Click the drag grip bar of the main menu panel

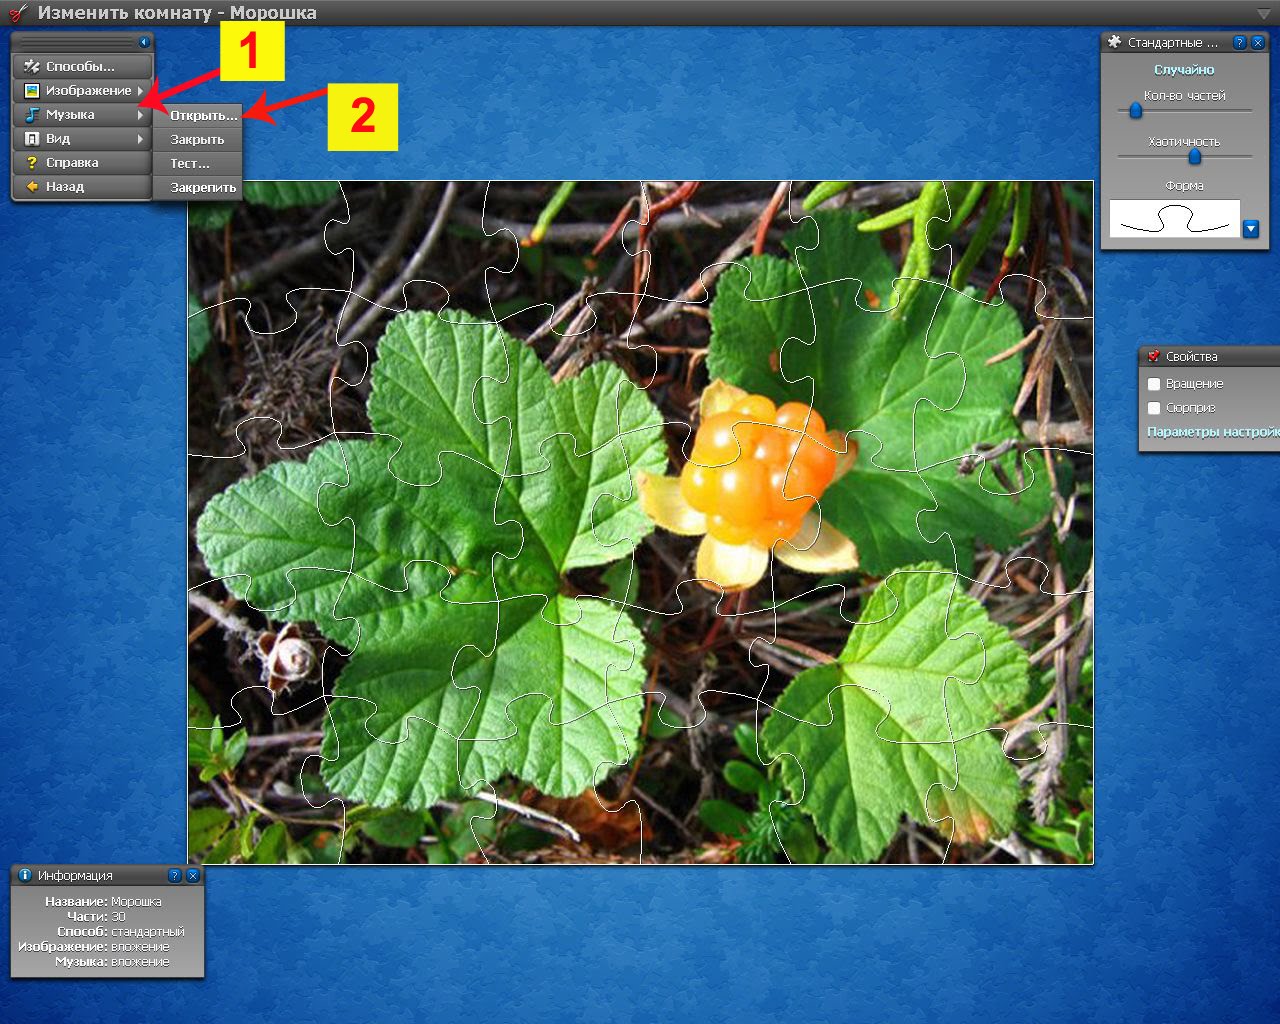click(76, 42)
